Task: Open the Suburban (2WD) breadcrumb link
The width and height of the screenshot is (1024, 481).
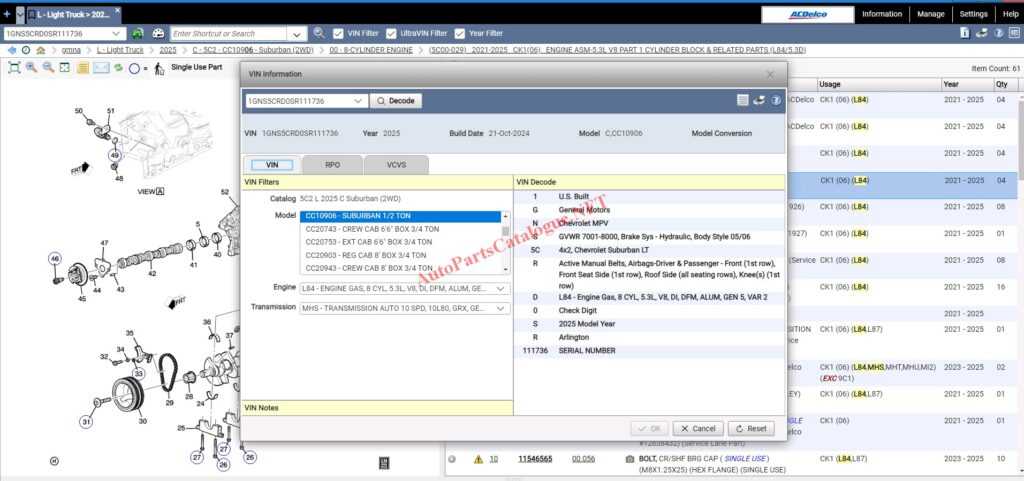Action: click(253, 50)
